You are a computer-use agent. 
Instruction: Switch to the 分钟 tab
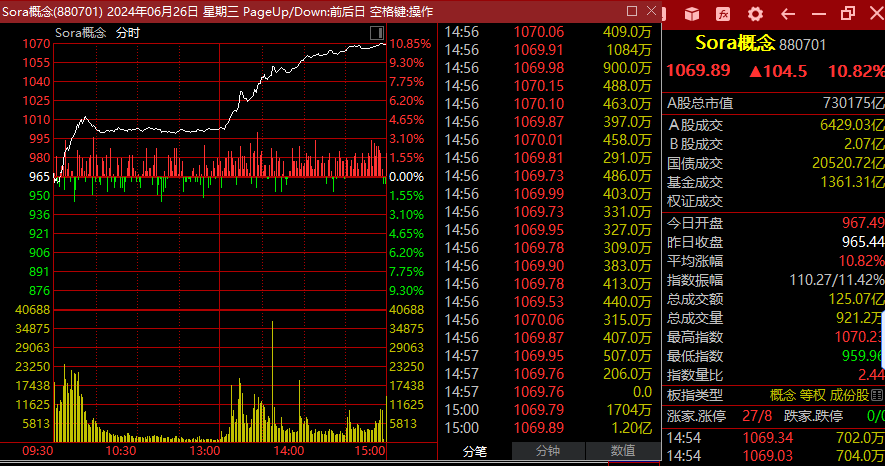coord(547,451)
